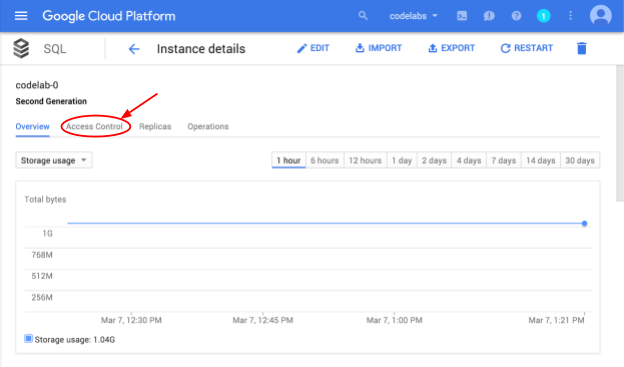Click the Total bytes chart label
This screenshot has height=367, width=624.
point(45,199)
